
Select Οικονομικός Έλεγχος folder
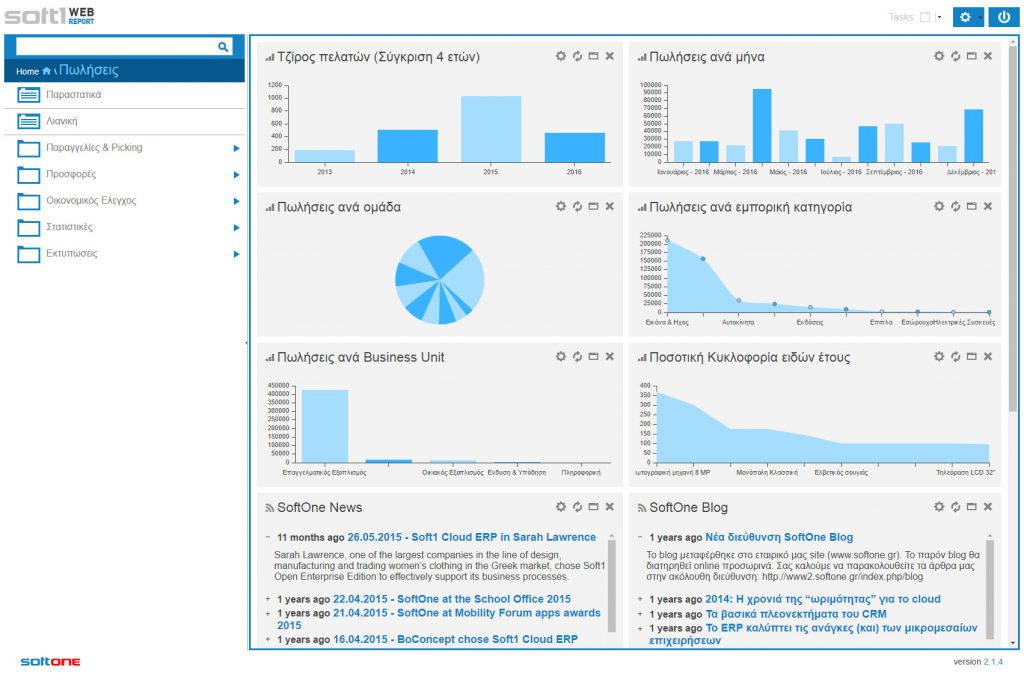(x=124, y=201)
